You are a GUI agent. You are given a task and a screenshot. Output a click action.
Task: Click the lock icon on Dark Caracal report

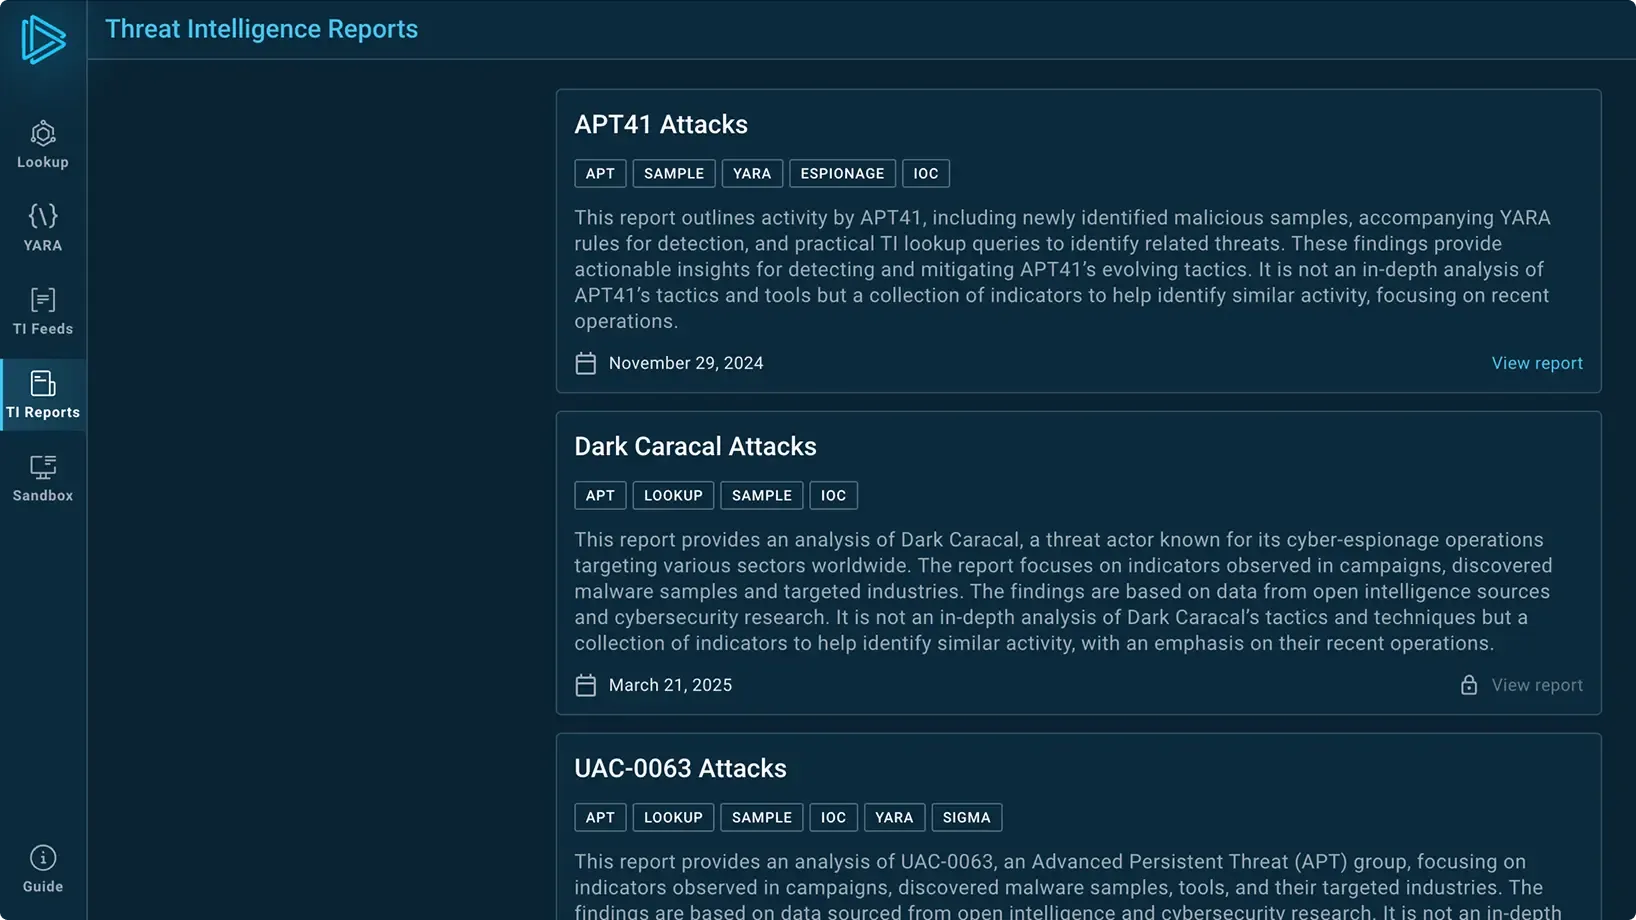[x=1468, y=685]
